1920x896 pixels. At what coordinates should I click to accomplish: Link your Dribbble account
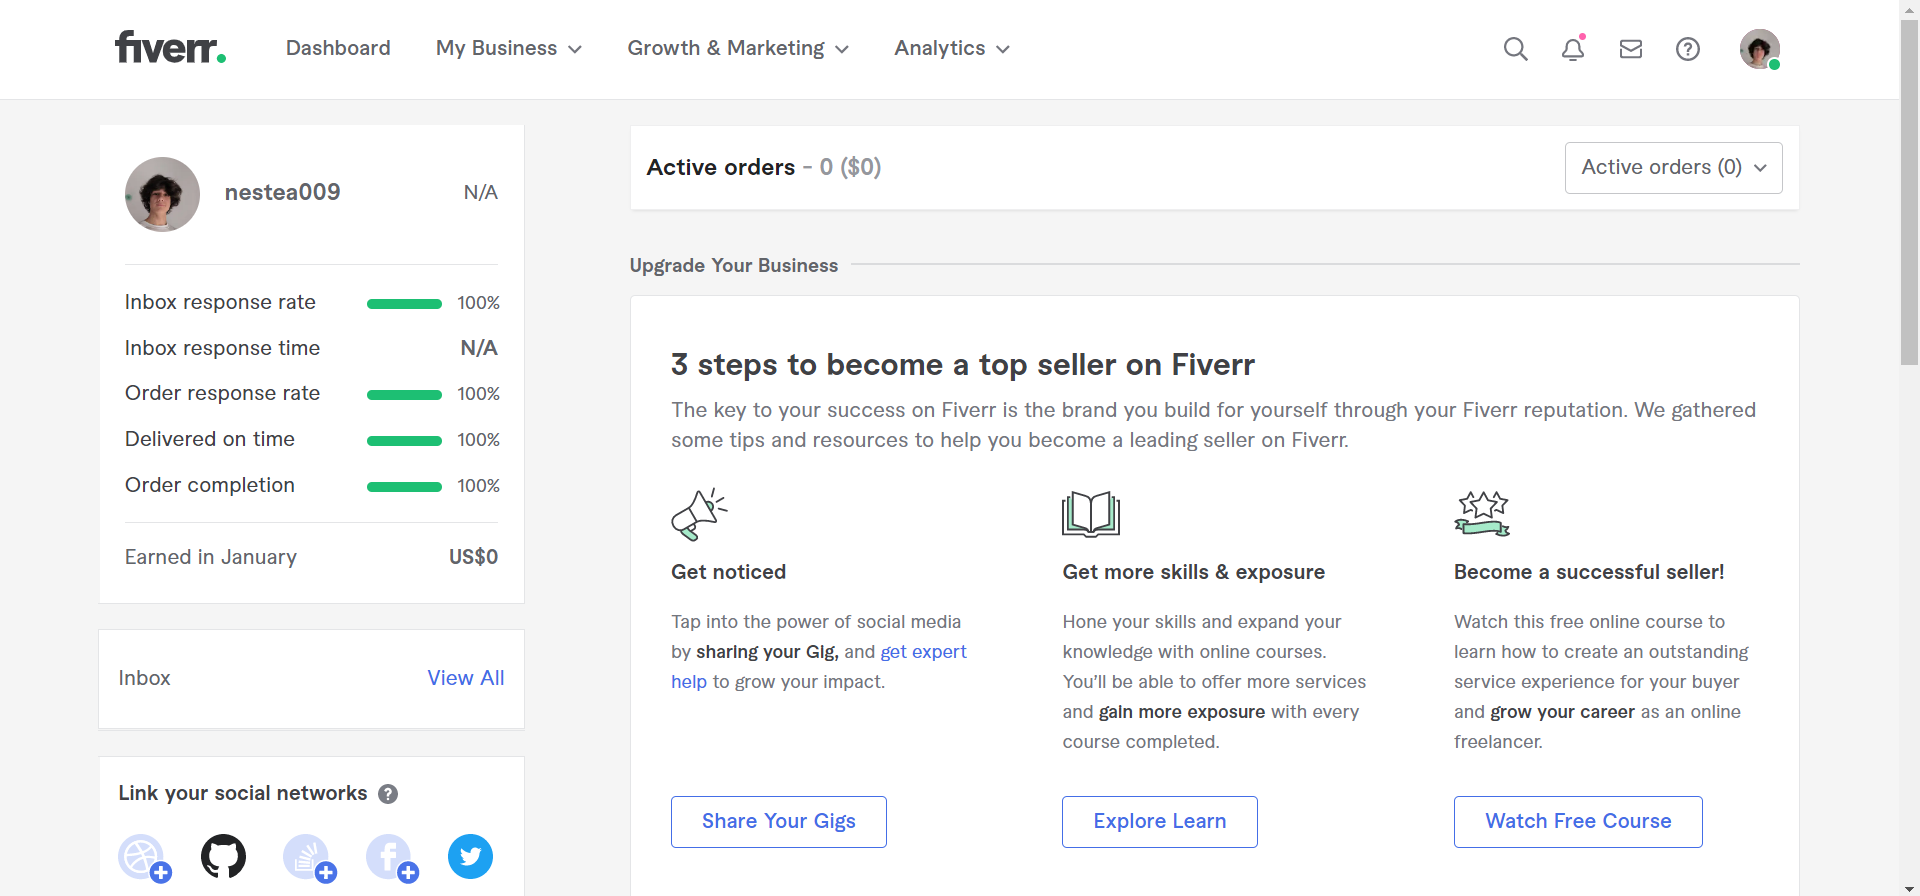143,857
